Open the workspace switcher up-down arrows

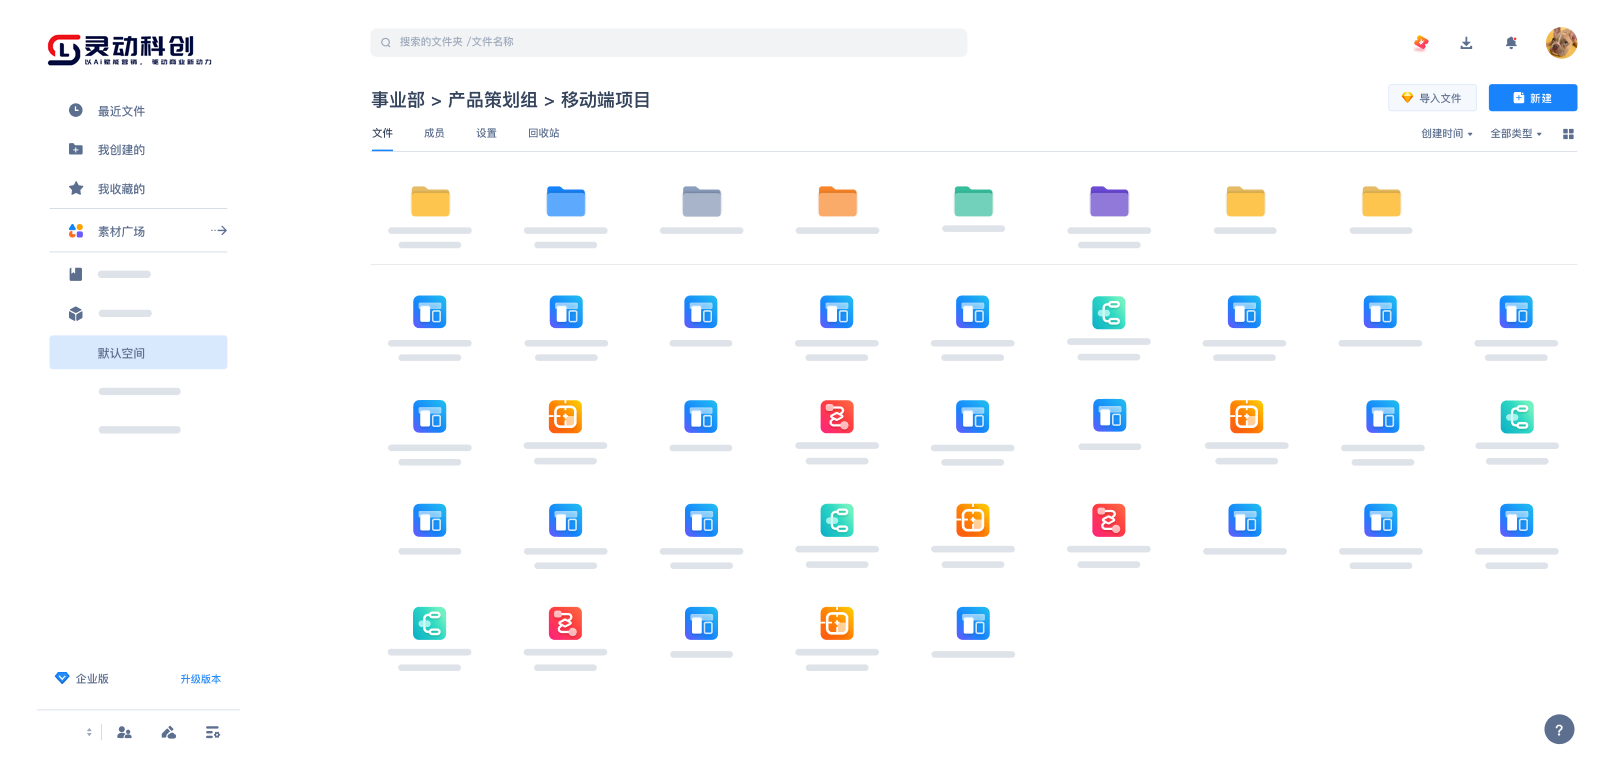coord(89,733)
